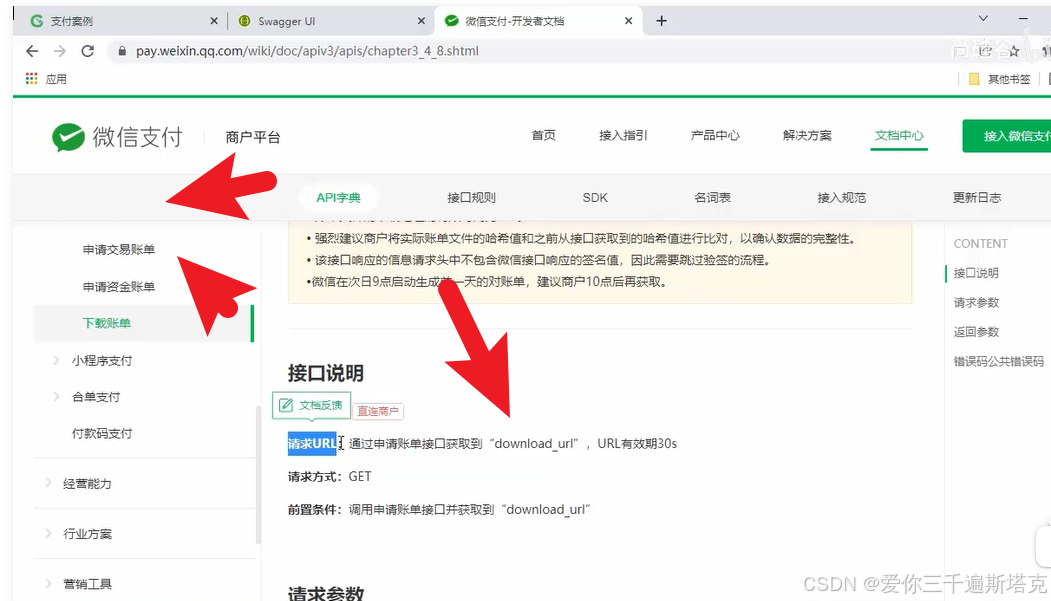The image size is (1051, 601).
Task: Expand the 合单支付 chevron
Action: click(x=56, y=397)
